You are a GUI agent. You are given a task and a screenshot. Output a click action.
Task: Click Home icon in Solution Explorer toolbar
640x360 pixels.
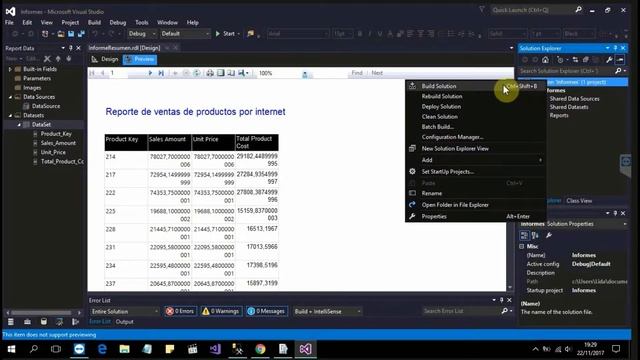(x=545, y=60)
